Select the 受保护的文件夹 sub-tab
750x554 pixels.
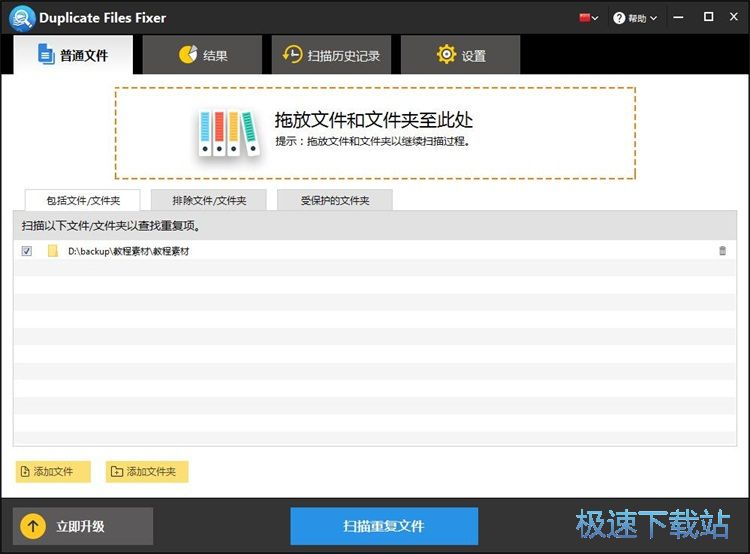[335, 200]
